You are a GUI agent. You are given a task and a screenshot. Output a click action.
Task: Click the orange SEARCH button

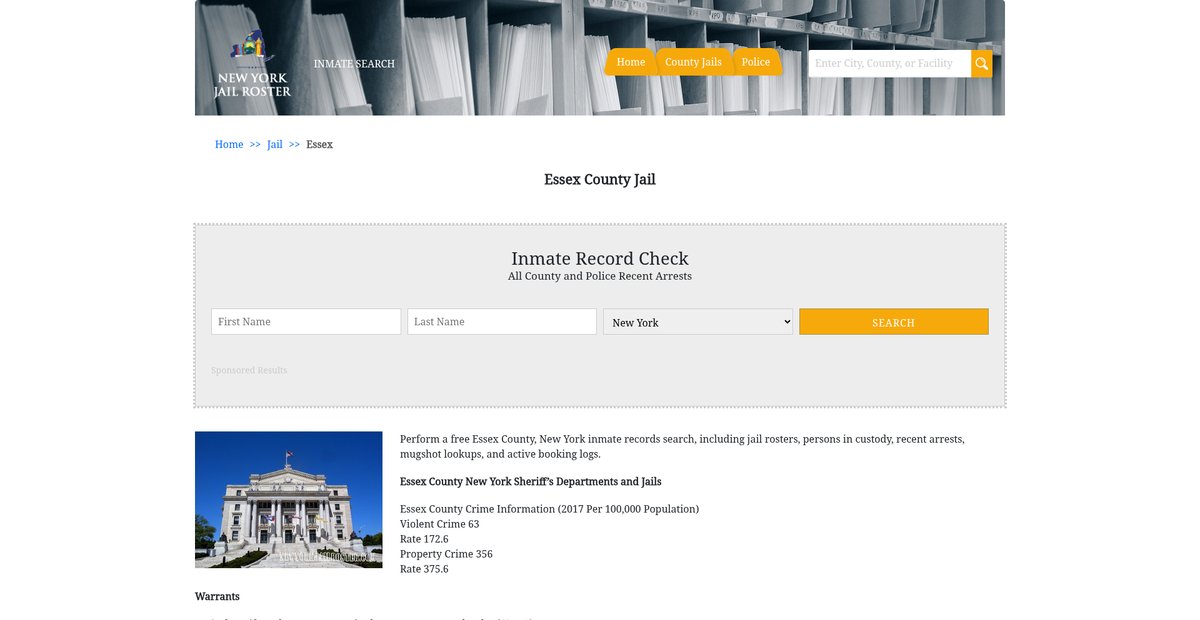point(894,322)
